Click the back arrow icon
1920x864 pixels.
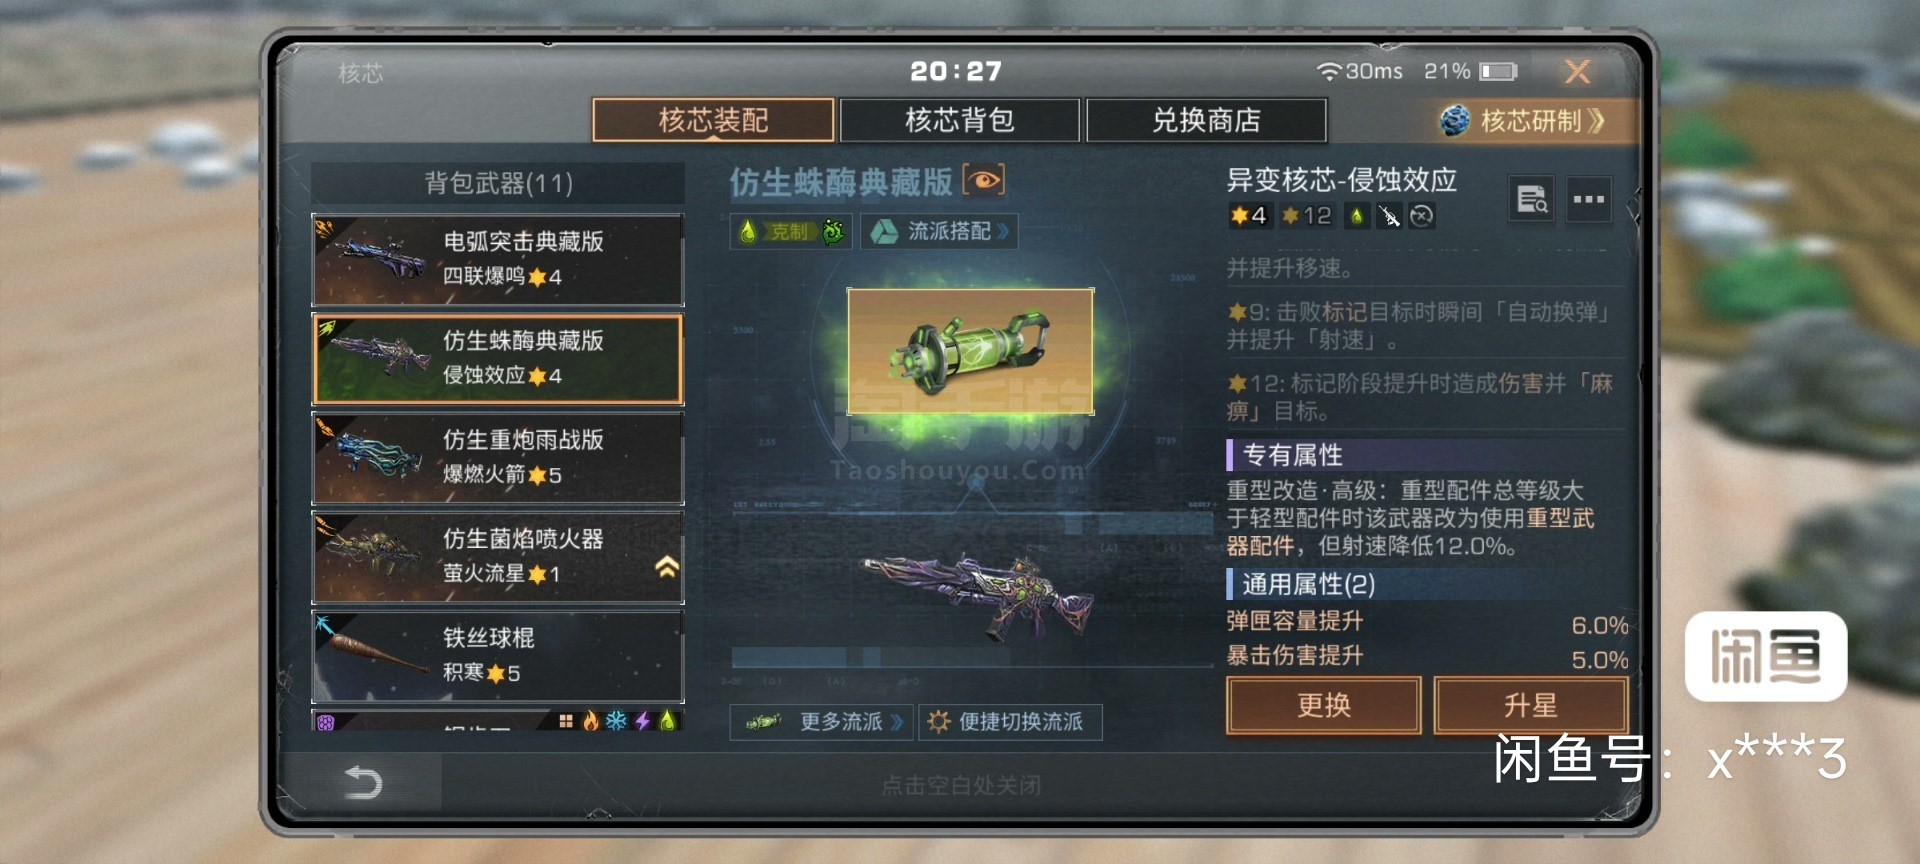click(x=362, y=782)
